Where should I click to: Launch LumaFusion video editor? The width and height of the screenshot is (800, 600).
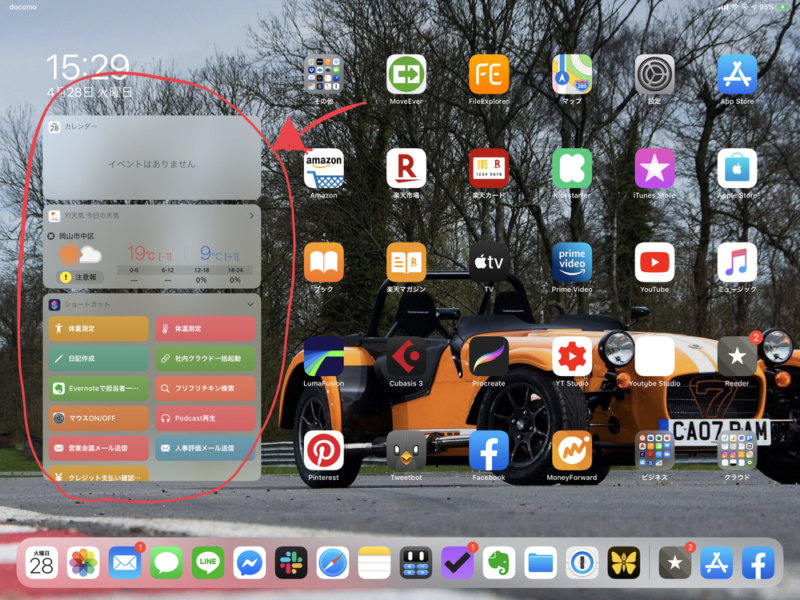pyautogui.click(x=323, y=356)
